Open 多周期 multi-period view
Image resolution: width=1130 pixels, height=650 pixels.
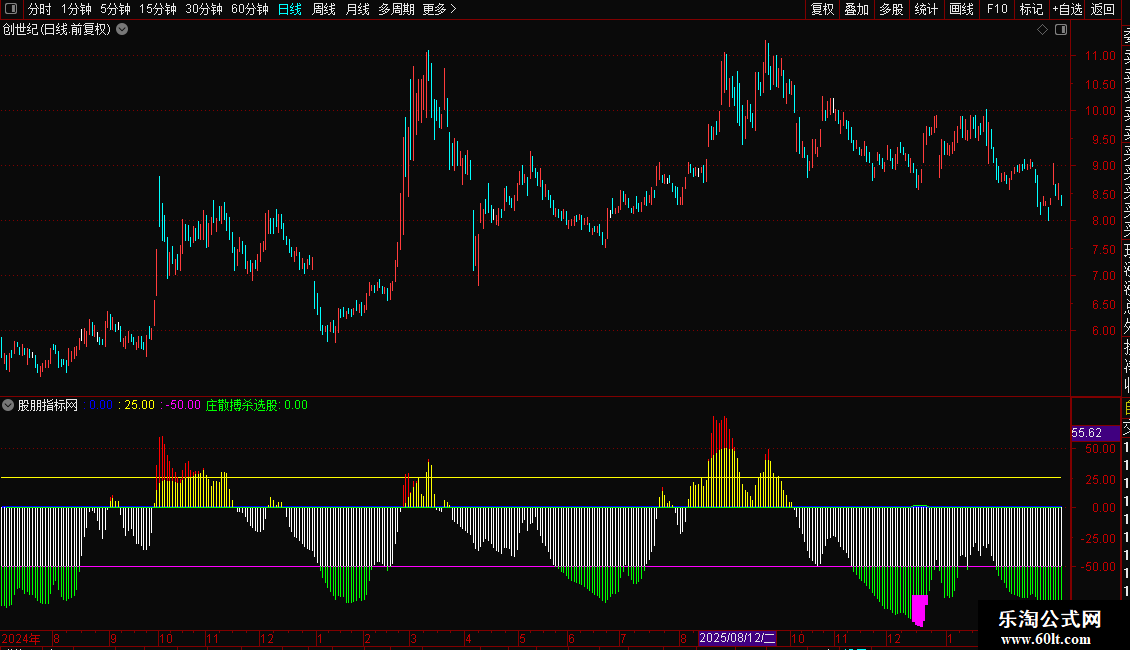396,9
